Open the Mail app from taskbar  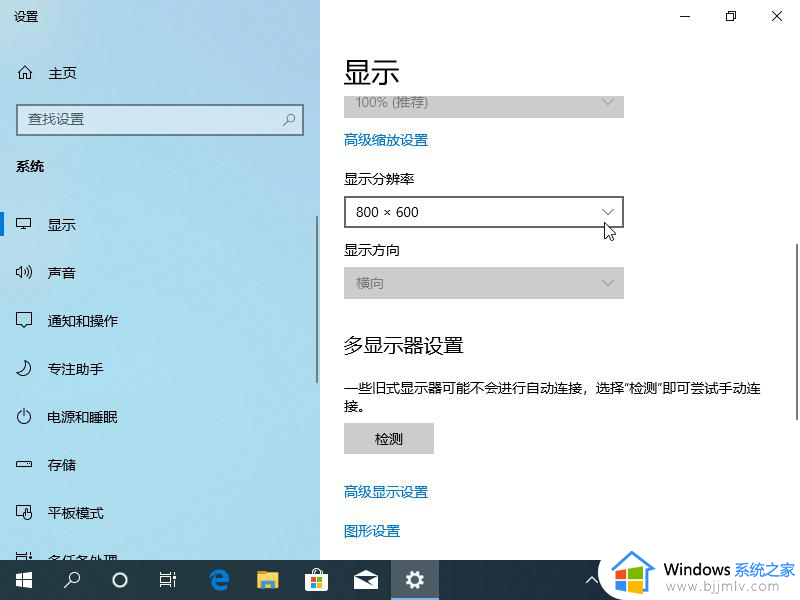click(x=366, y=580)
